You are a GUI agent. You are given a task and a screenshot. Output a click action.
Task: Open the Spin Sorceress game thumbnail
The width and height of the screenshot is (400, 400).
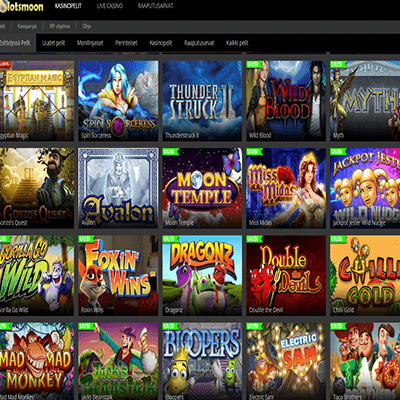(118, 101)
